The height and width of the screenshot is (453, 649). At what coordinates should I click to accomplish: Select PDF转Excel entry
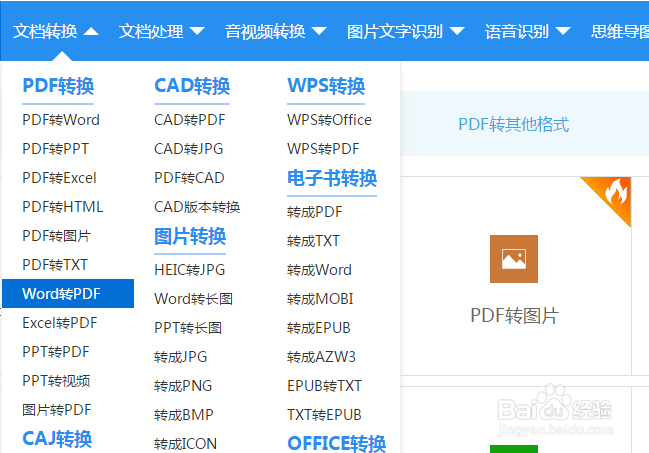(x=59, y=178)
